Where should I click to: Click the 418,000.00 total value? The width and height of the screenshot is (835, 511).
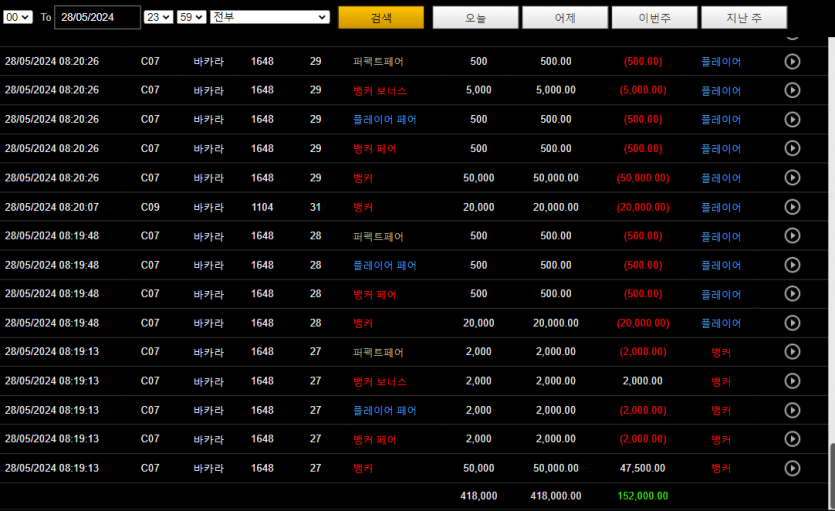(555, 496)
